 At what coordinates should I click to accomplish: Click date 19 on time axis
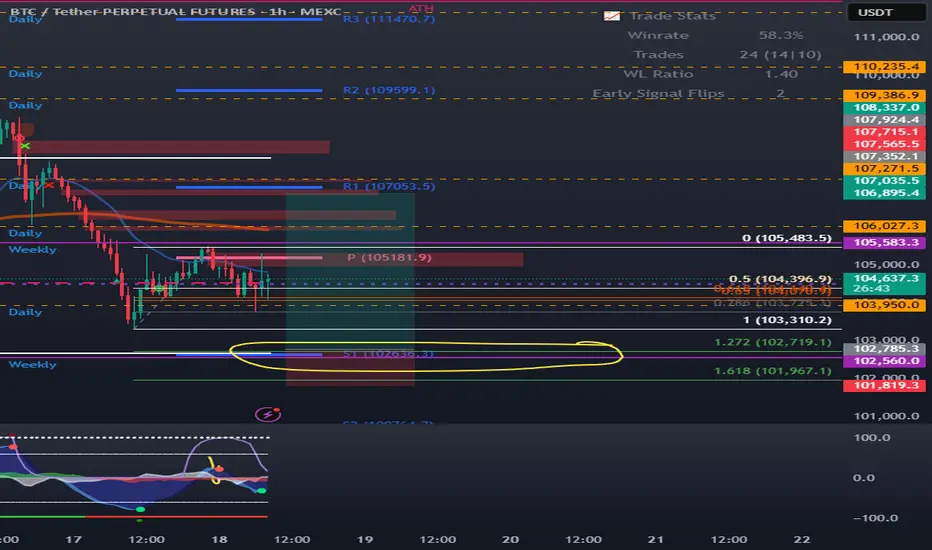point(364,539)
